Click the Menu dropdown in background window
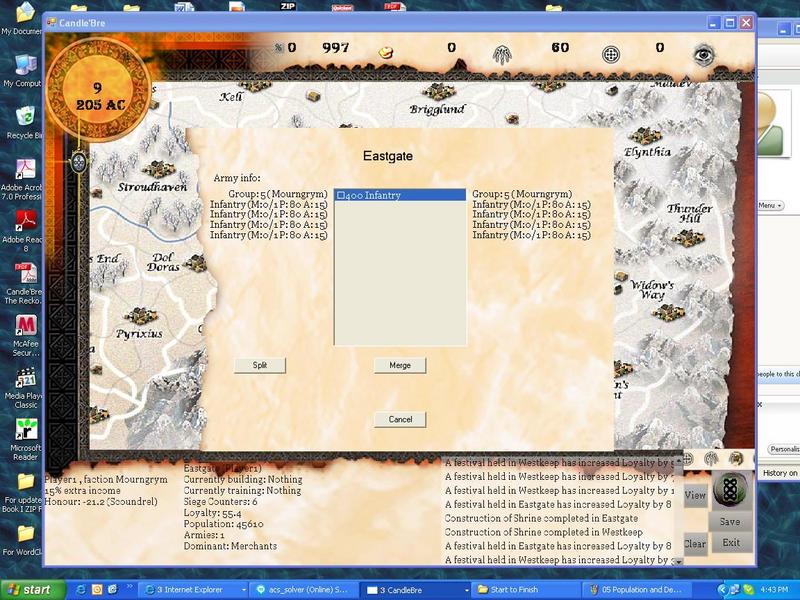The width and height of the screenshot is (800, 600). [x=770, y=206]
